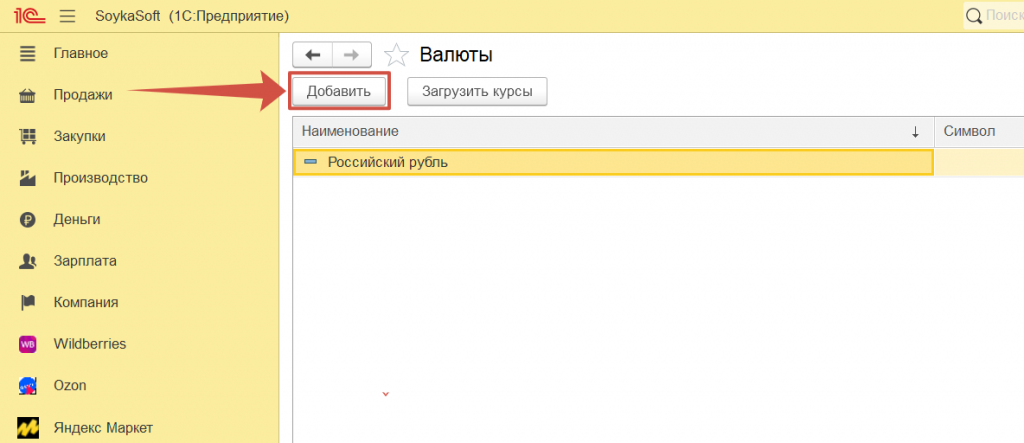Open the Зарплата section
The image size is (1024, 443).
(x=85, y=261)
